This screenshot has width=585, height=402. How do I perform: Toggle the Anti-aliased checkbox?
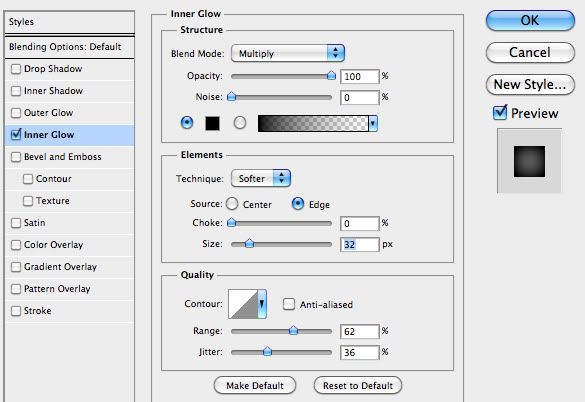(x=288, y=304)
